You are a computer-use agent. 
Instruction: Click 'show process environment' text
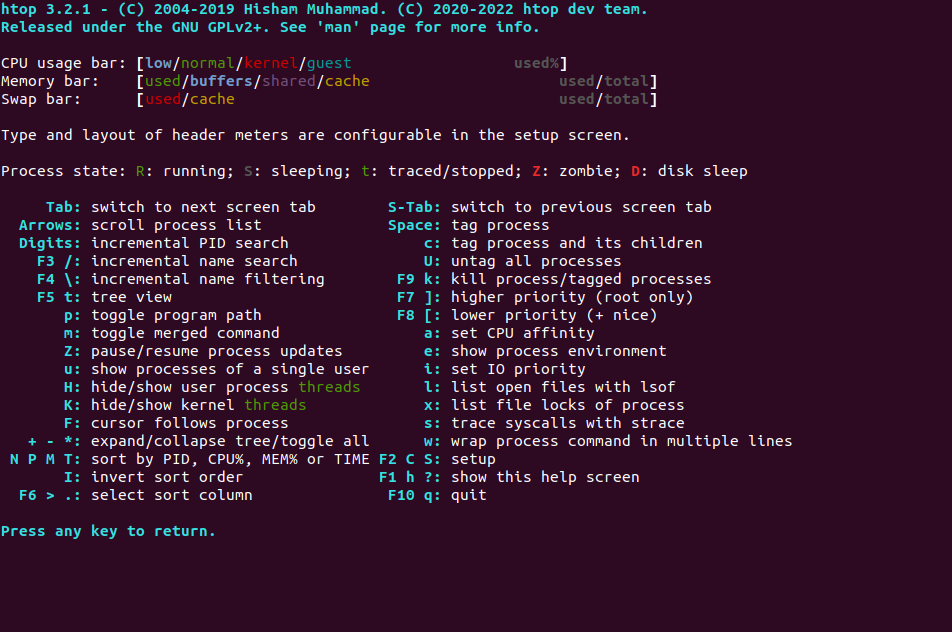(x=559, y=352)
